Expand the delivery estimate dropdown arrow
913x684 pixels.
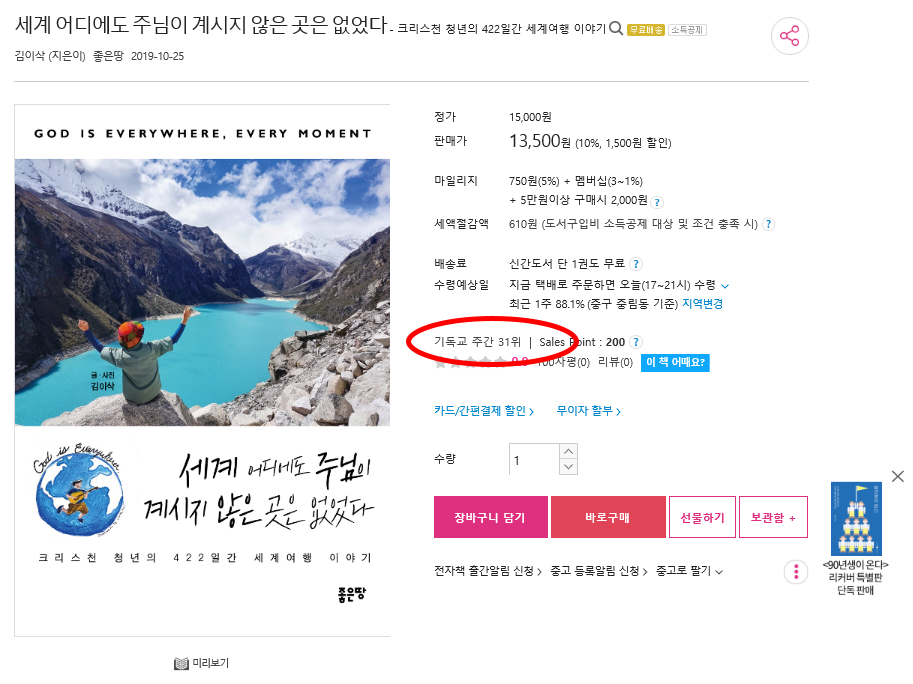click(x=725, y=286)
